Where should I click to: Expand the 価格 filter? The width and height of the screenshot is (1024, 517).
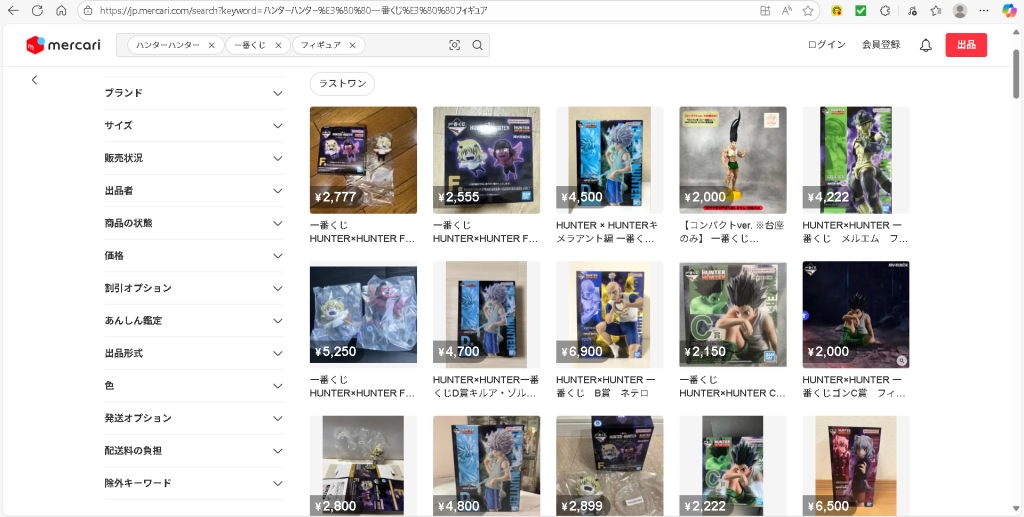click(x=194, y=256)
